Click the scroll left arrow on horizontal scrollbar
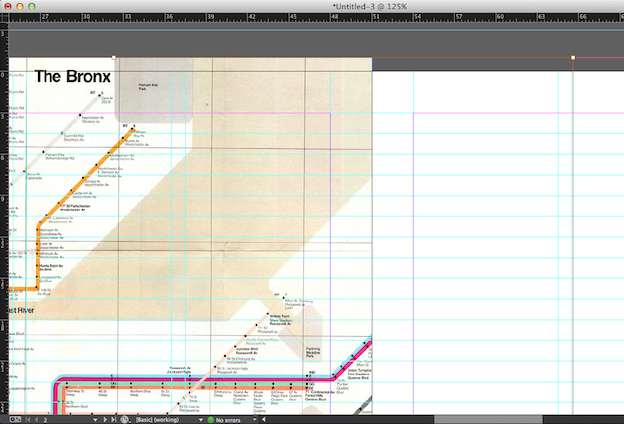Viewport: 624px width, 424px height. pos(263,420)
